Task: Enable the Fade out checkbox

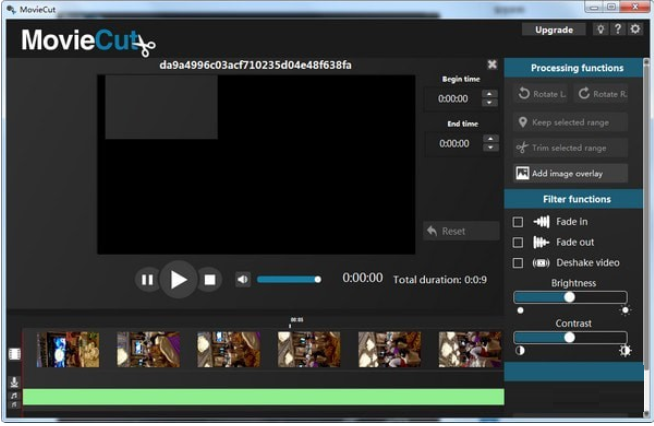Action: coord(518,243)
